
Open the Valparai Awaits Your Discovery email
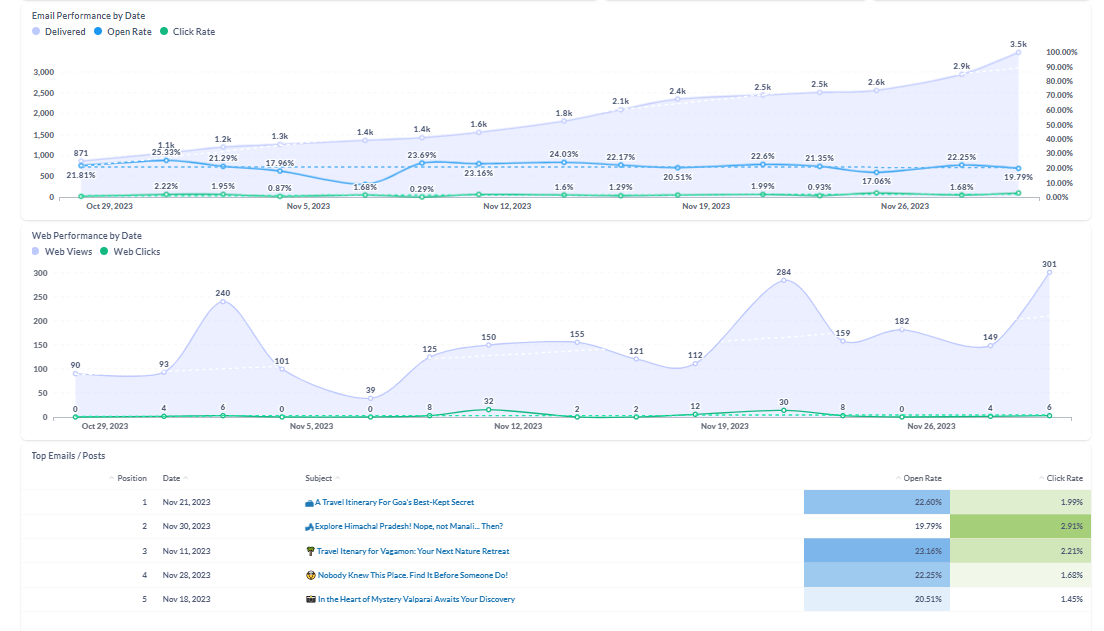416,599
